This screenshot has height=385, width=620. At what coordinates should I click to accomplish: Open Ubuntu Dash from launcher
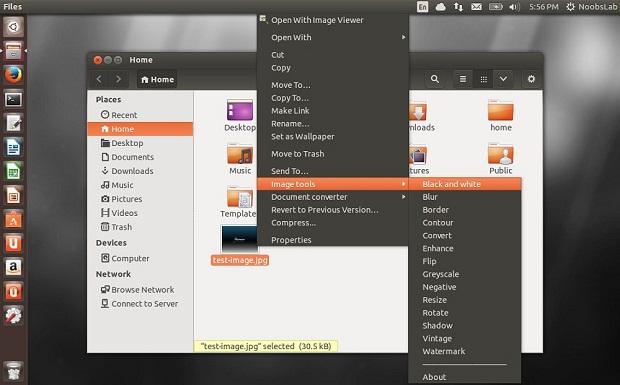[x=13, y=27]
